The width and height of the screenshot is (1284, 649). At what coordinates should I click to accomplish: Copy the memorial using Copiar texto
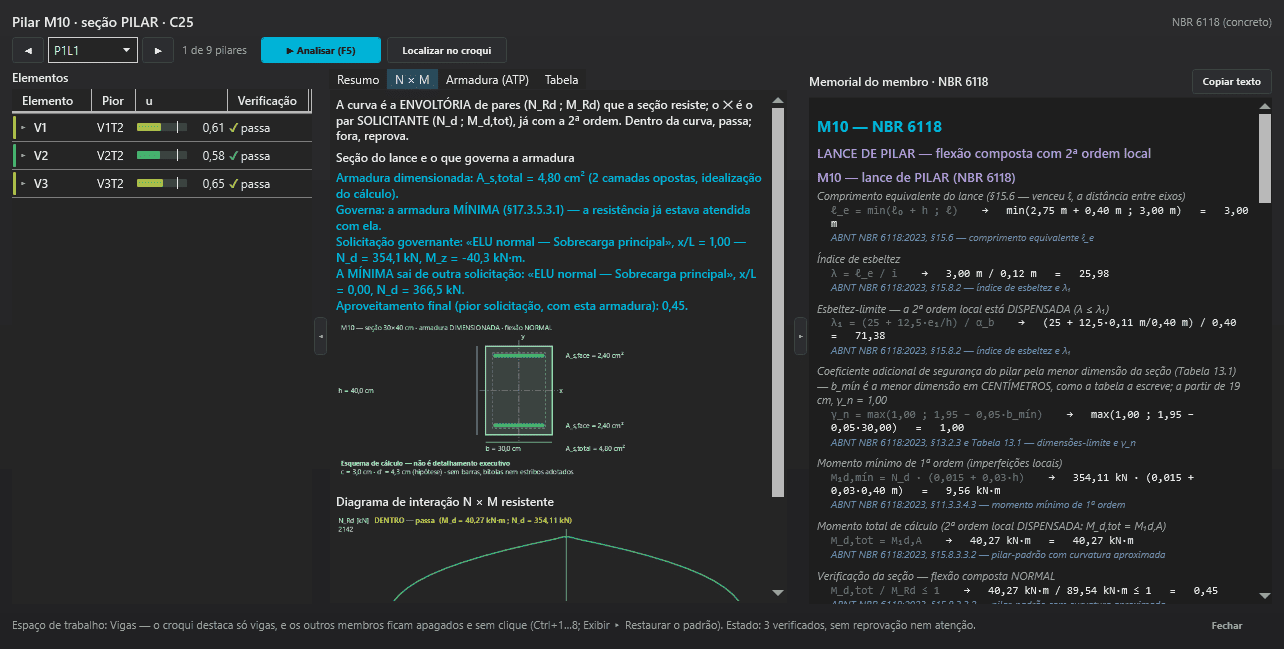pos(1232,81)
